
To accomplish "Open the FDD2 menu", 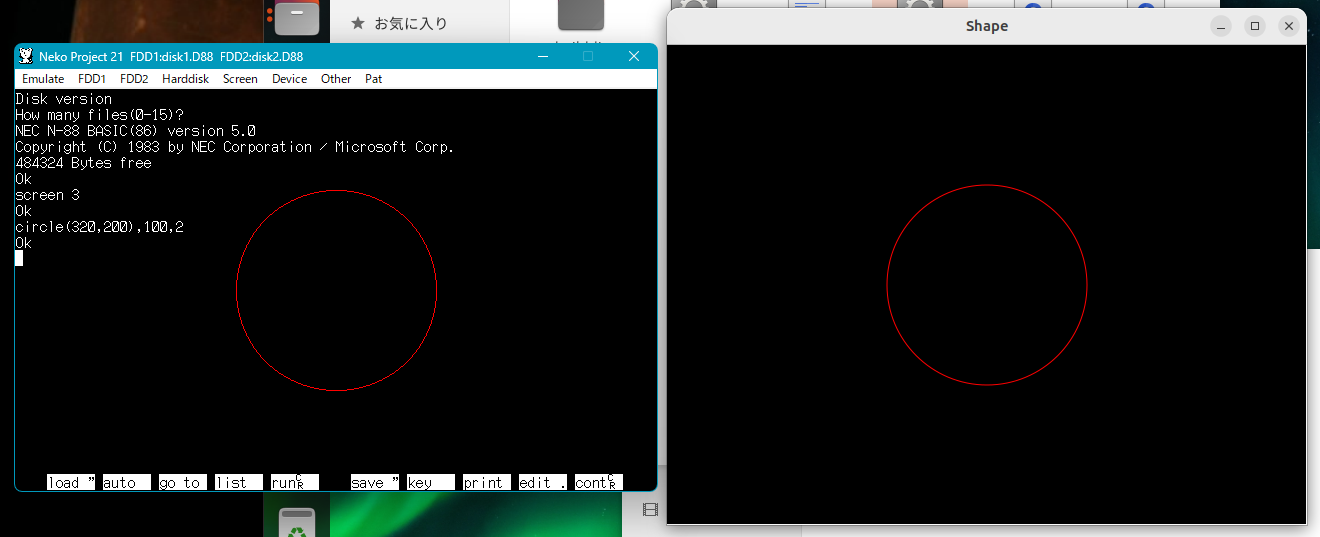I will point(134,79).
